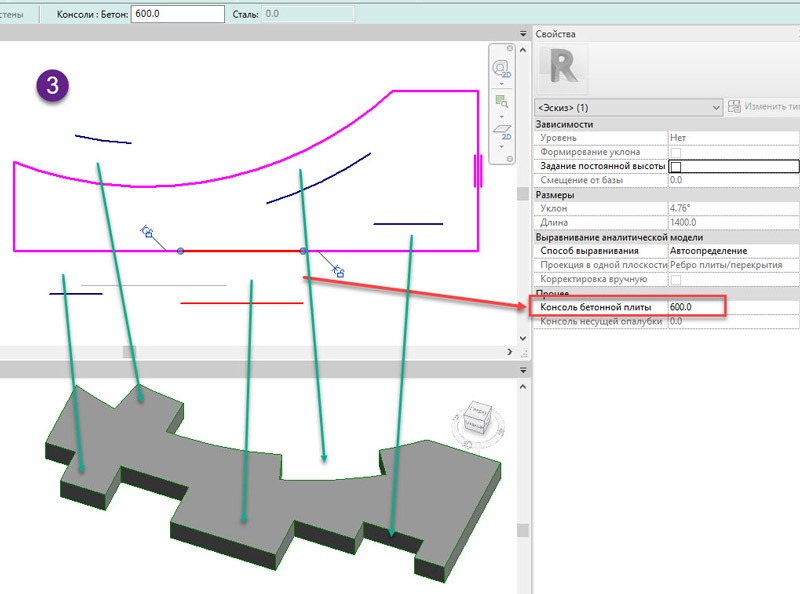Toggle the manual adjustment checkbox
This screenshot has width=800, height=594.
pos(676,279)
